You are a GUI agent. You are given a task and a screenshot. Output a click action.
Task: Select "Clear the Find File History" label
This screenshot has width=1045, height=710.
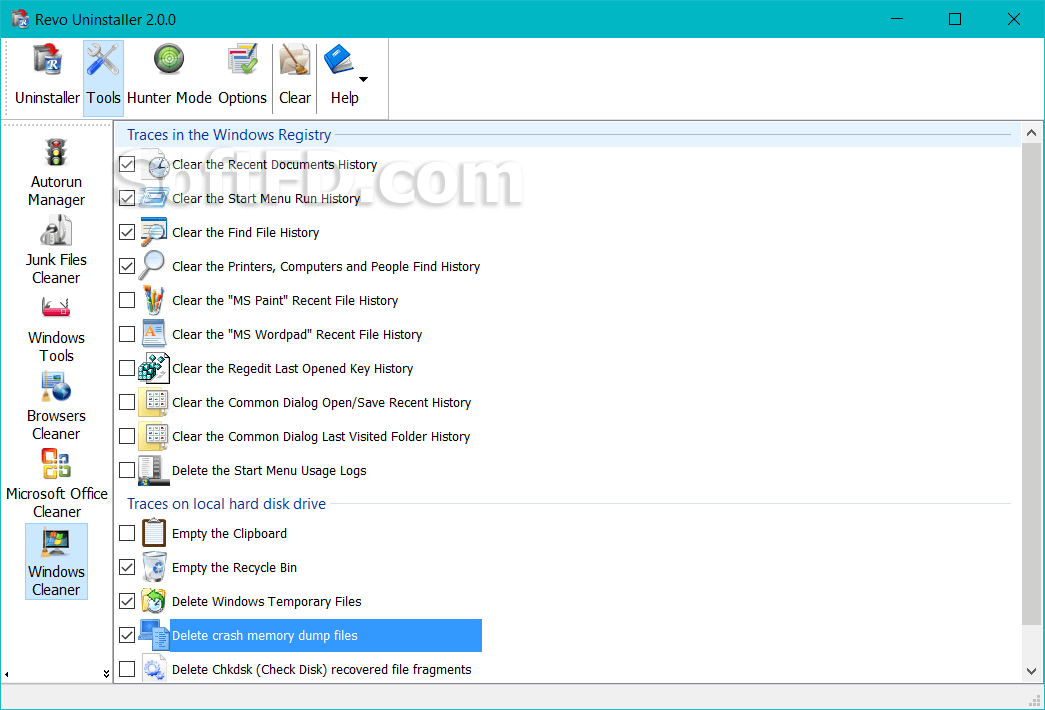click(x=245, y=232)
